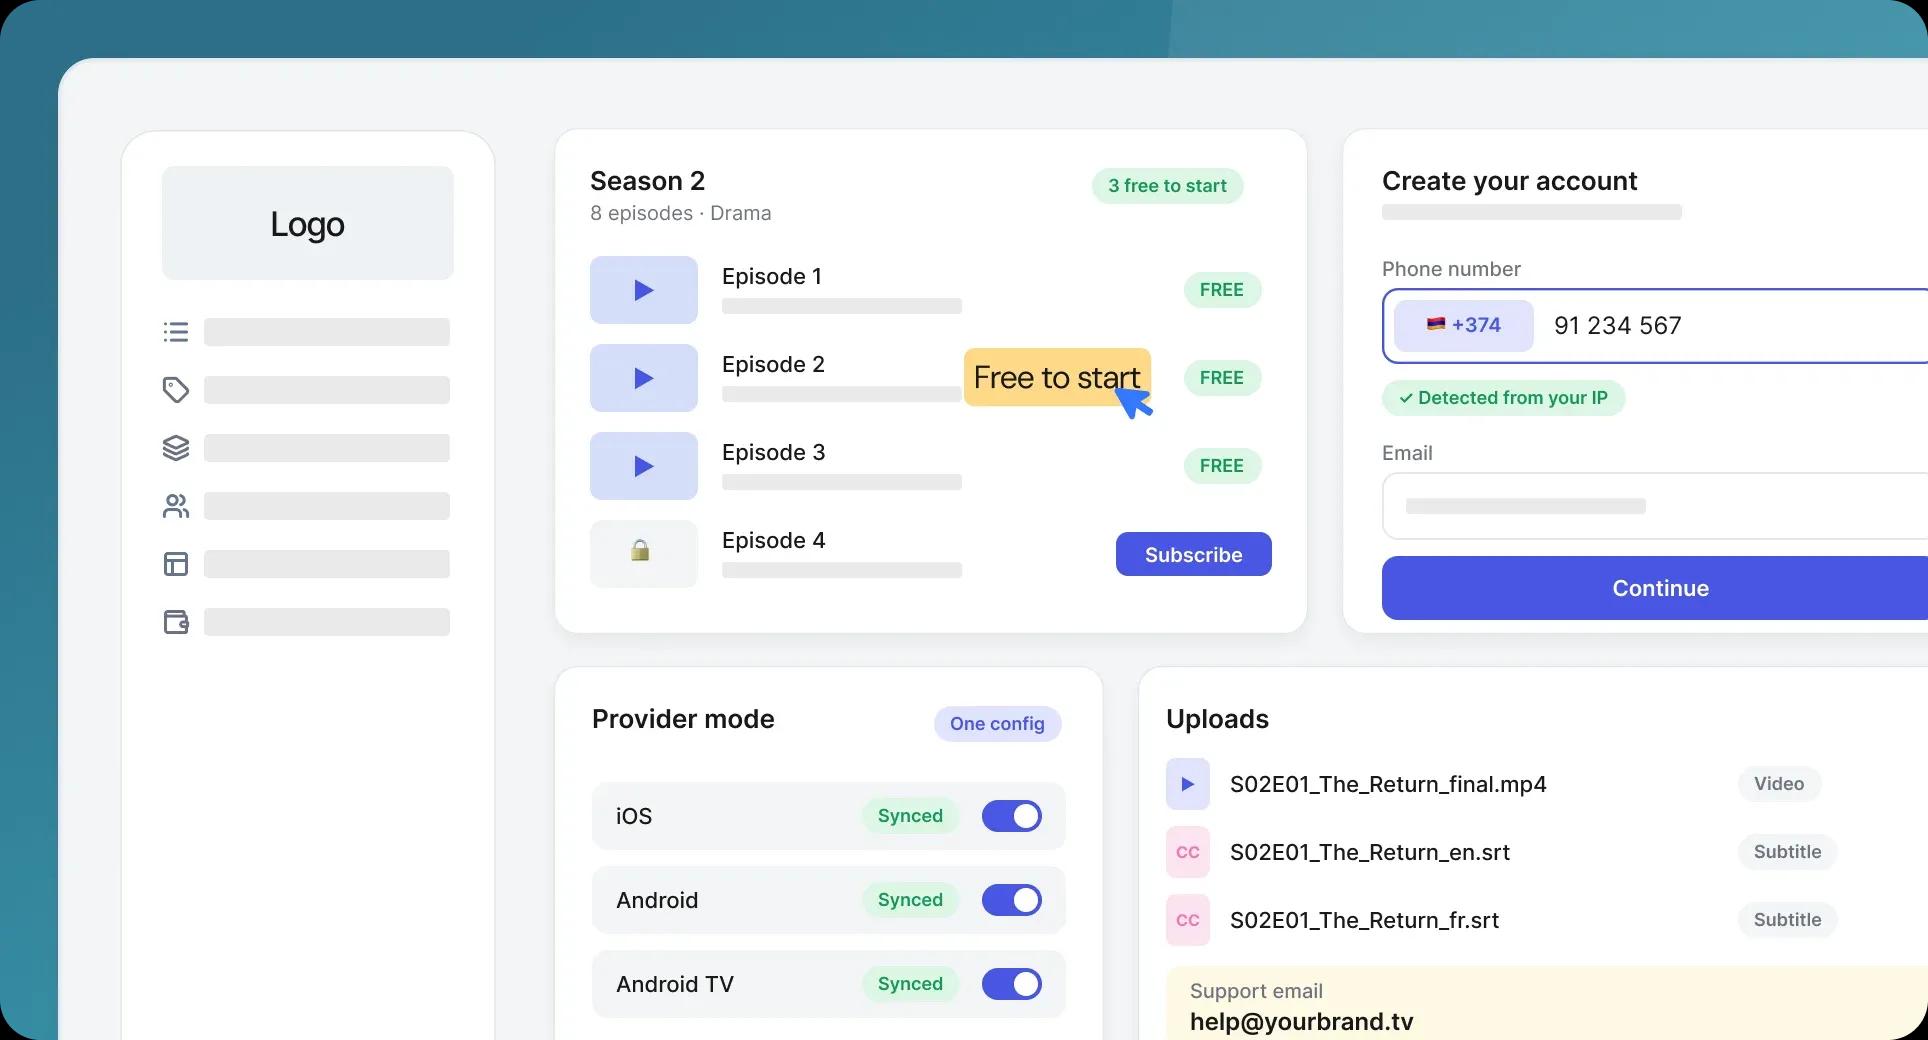Play Episode 1 thumbnail
Image resolution: width=1928 pixels, height=1040 pixels.
click(644, 290)
